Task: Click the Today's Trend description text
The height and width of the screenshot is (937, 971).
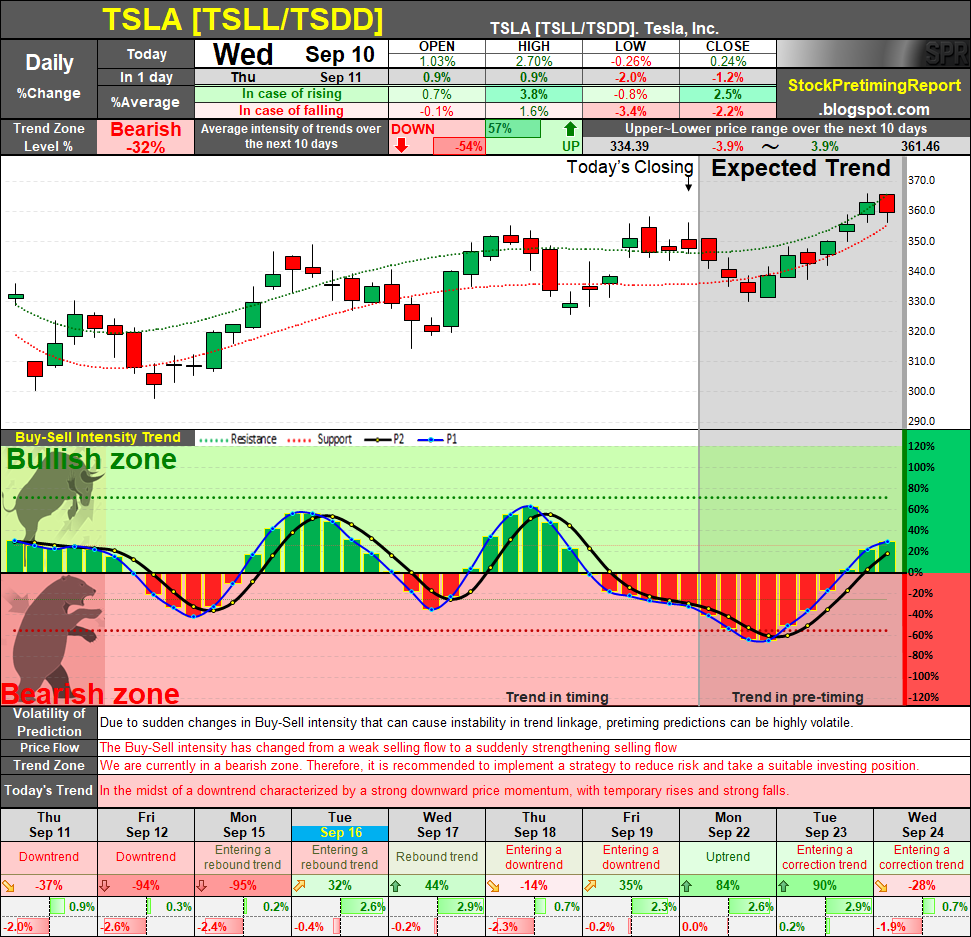Action: tap(444, 791)
